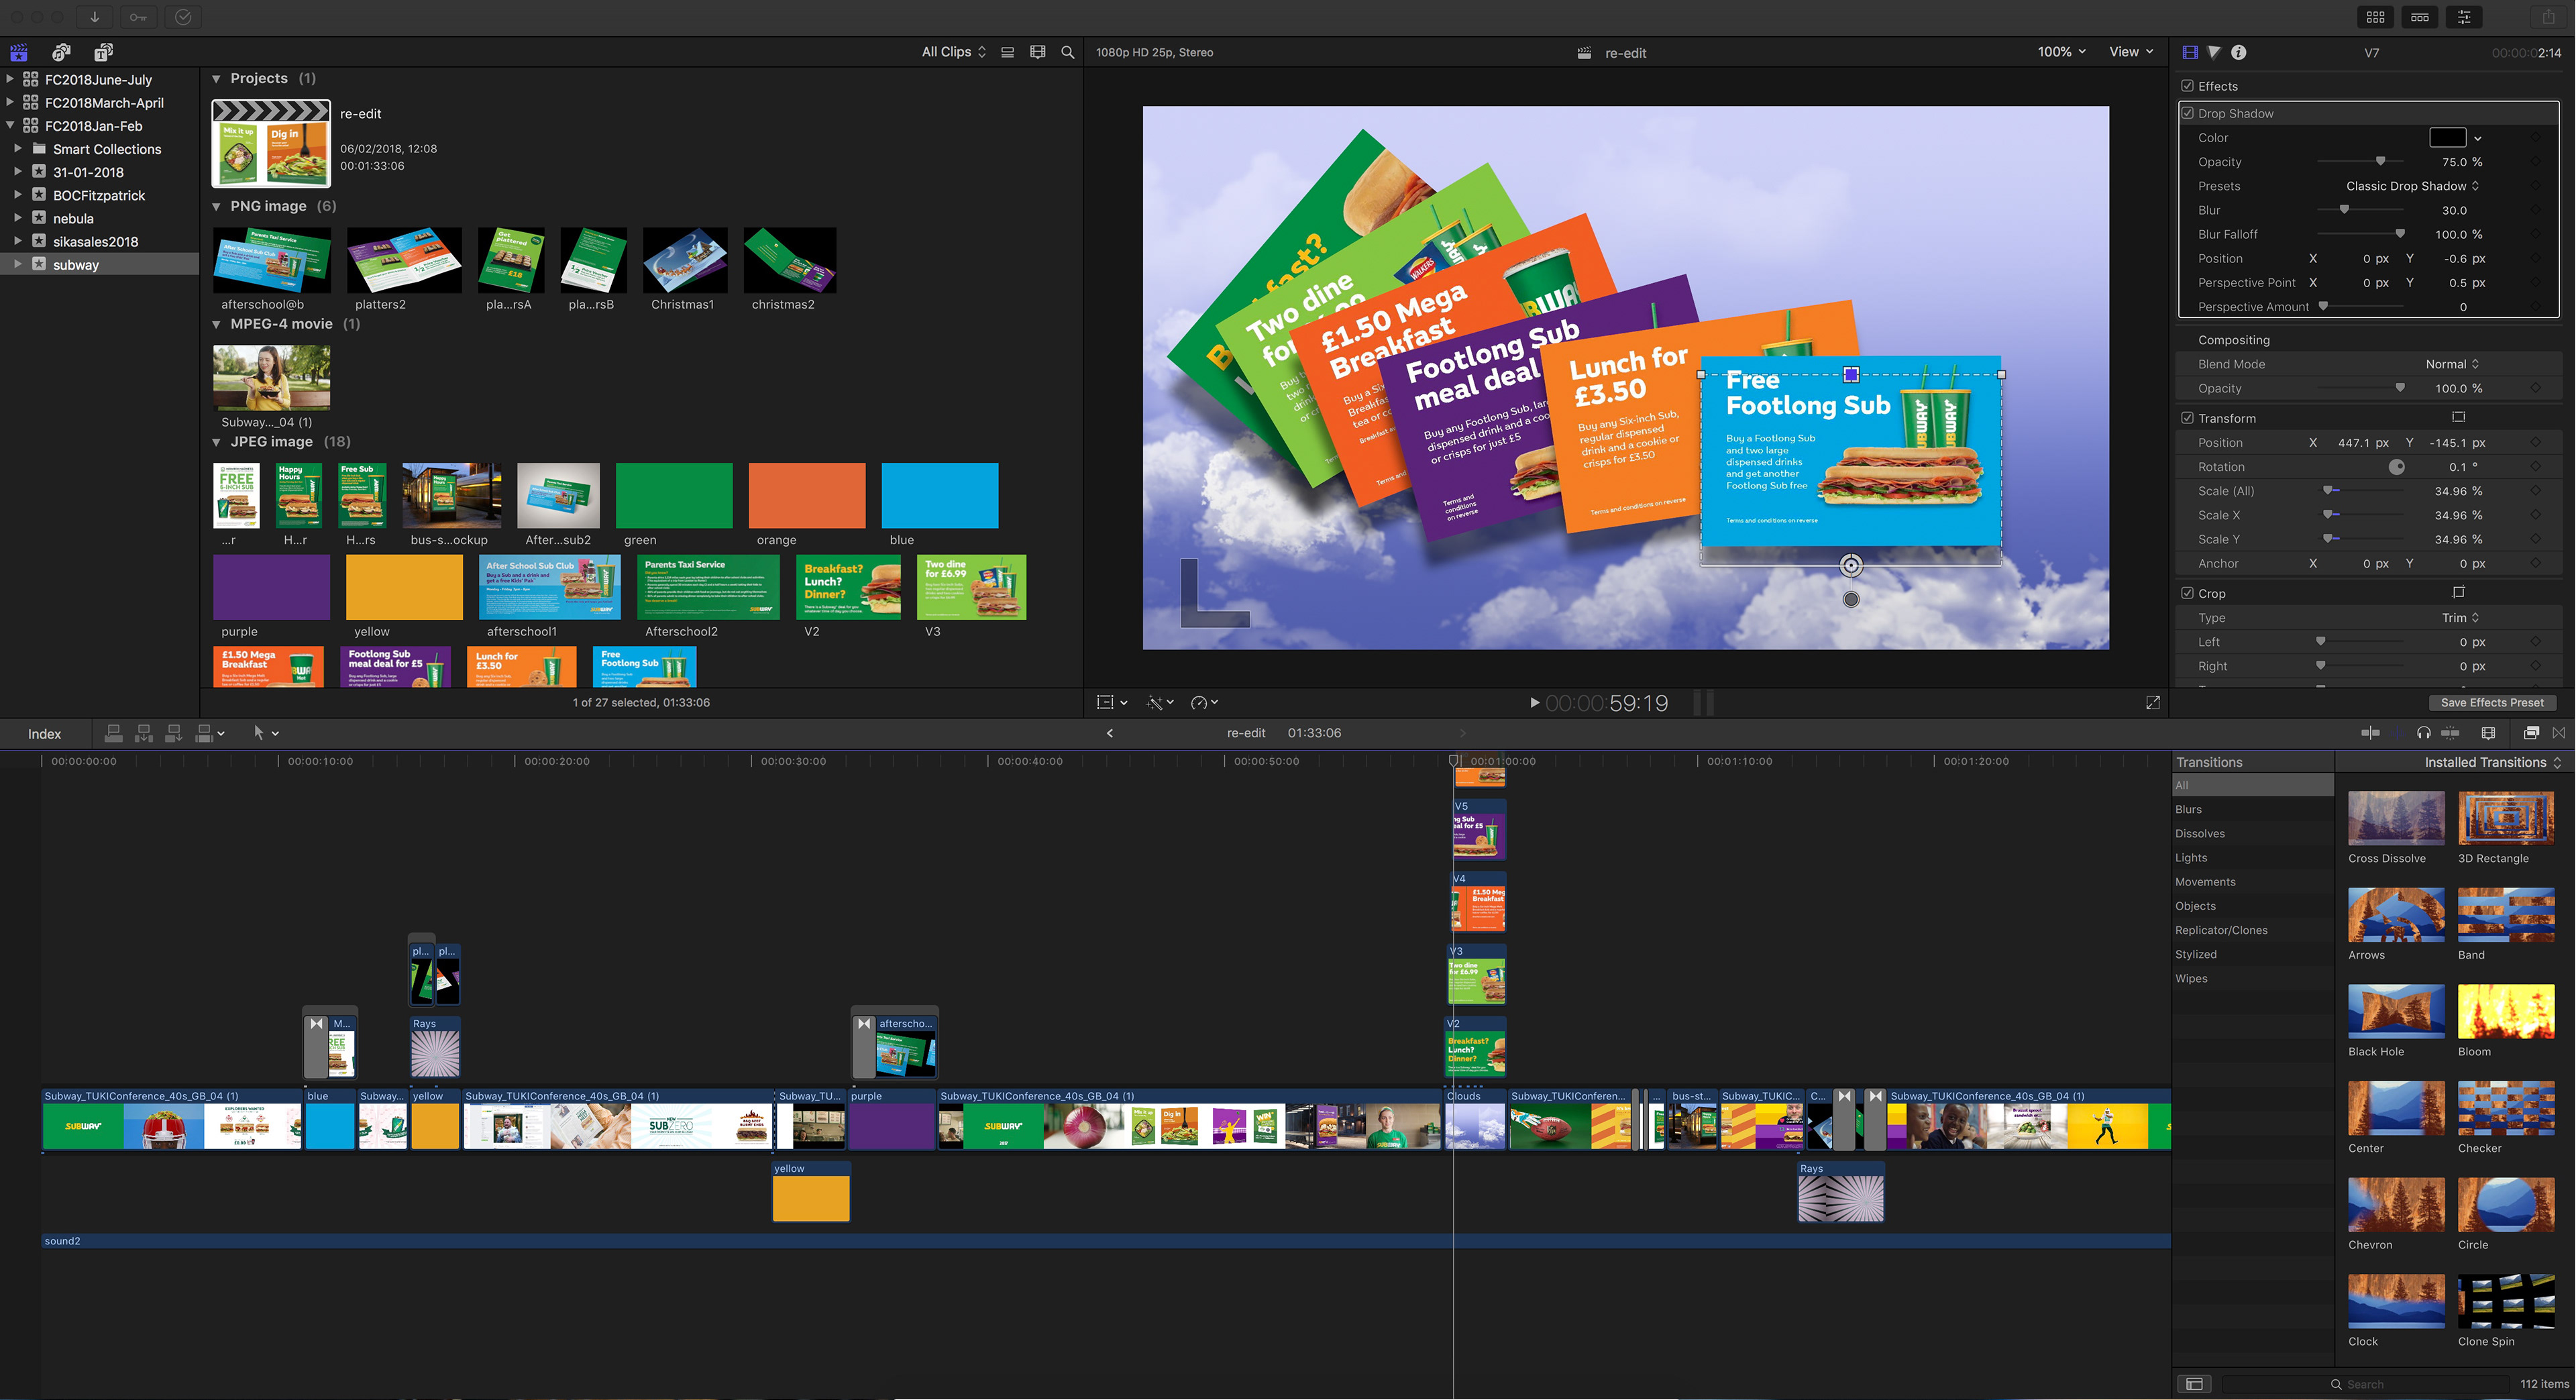Open the All Clips filter dropdown
Screen dimensions: 2576x1400
[x=954, y=52]
